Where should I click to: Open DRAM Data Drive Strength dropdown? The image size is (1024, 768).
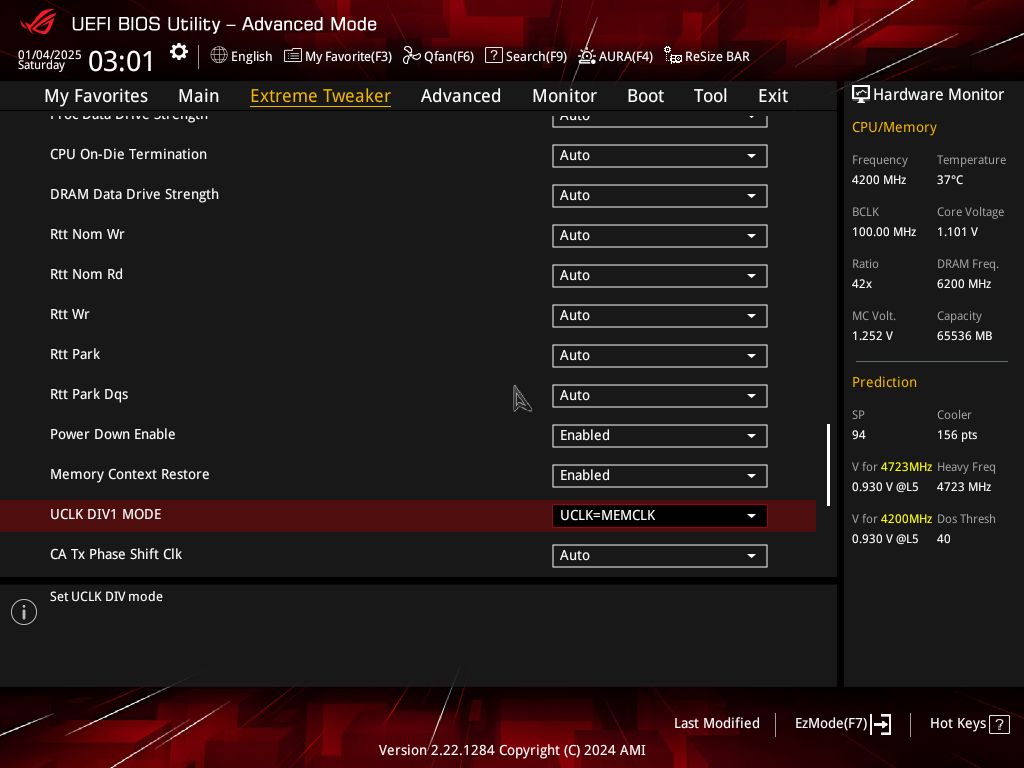[660, 195]
